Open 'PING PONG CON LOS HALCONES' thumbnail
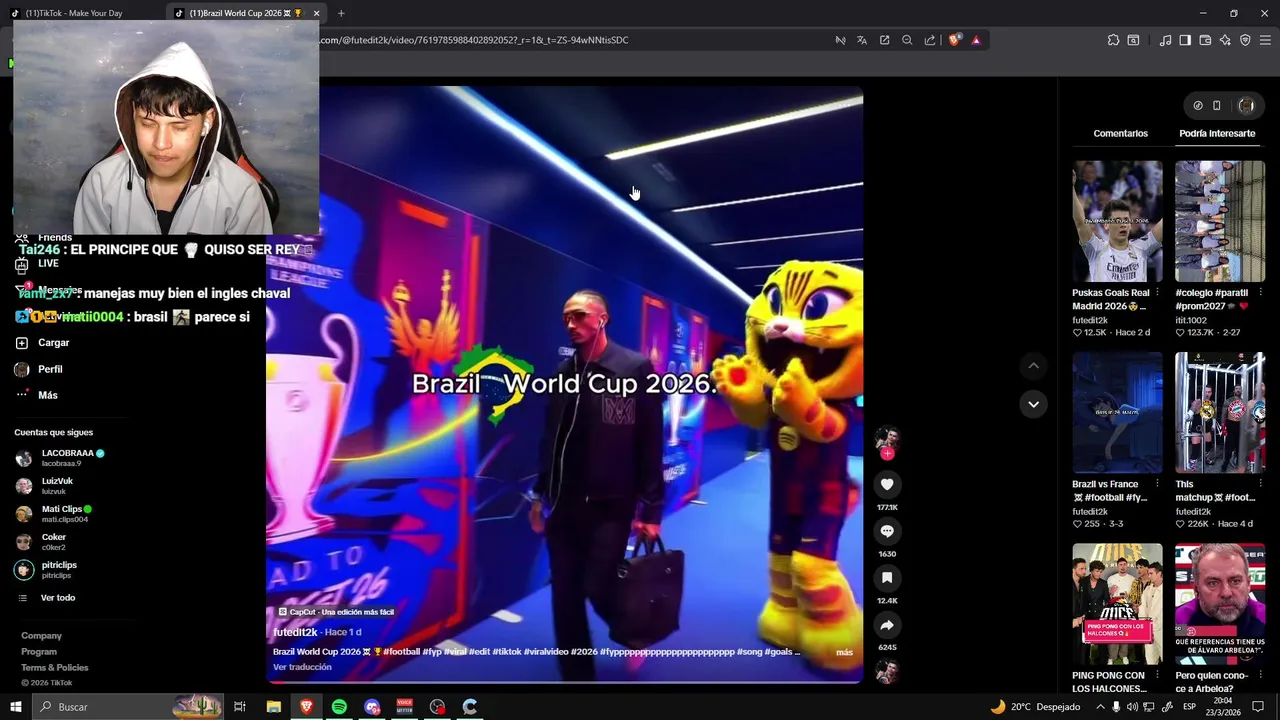Screen dimensions: 1280x720 coord(1117,604)
